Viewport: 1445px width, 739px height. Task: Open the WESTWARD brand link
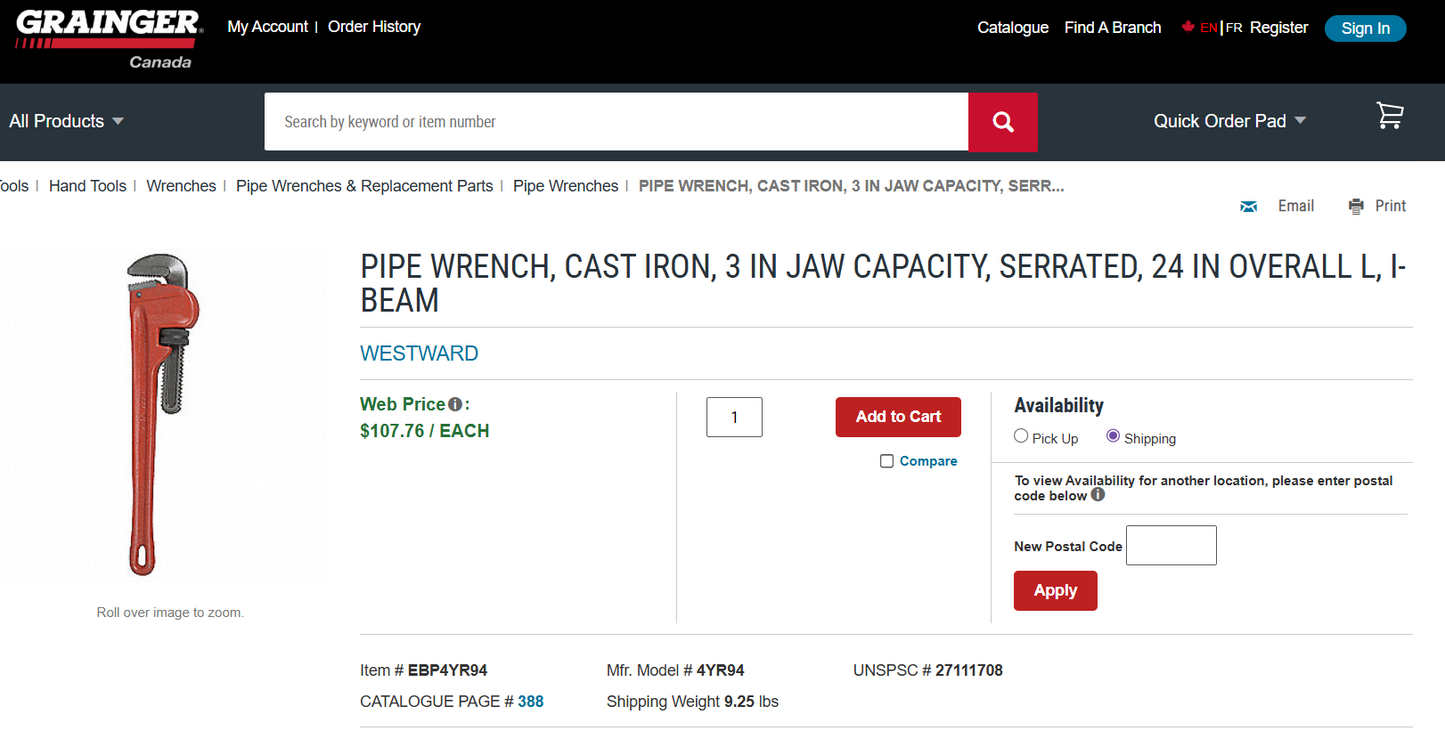tap(419, 354)
